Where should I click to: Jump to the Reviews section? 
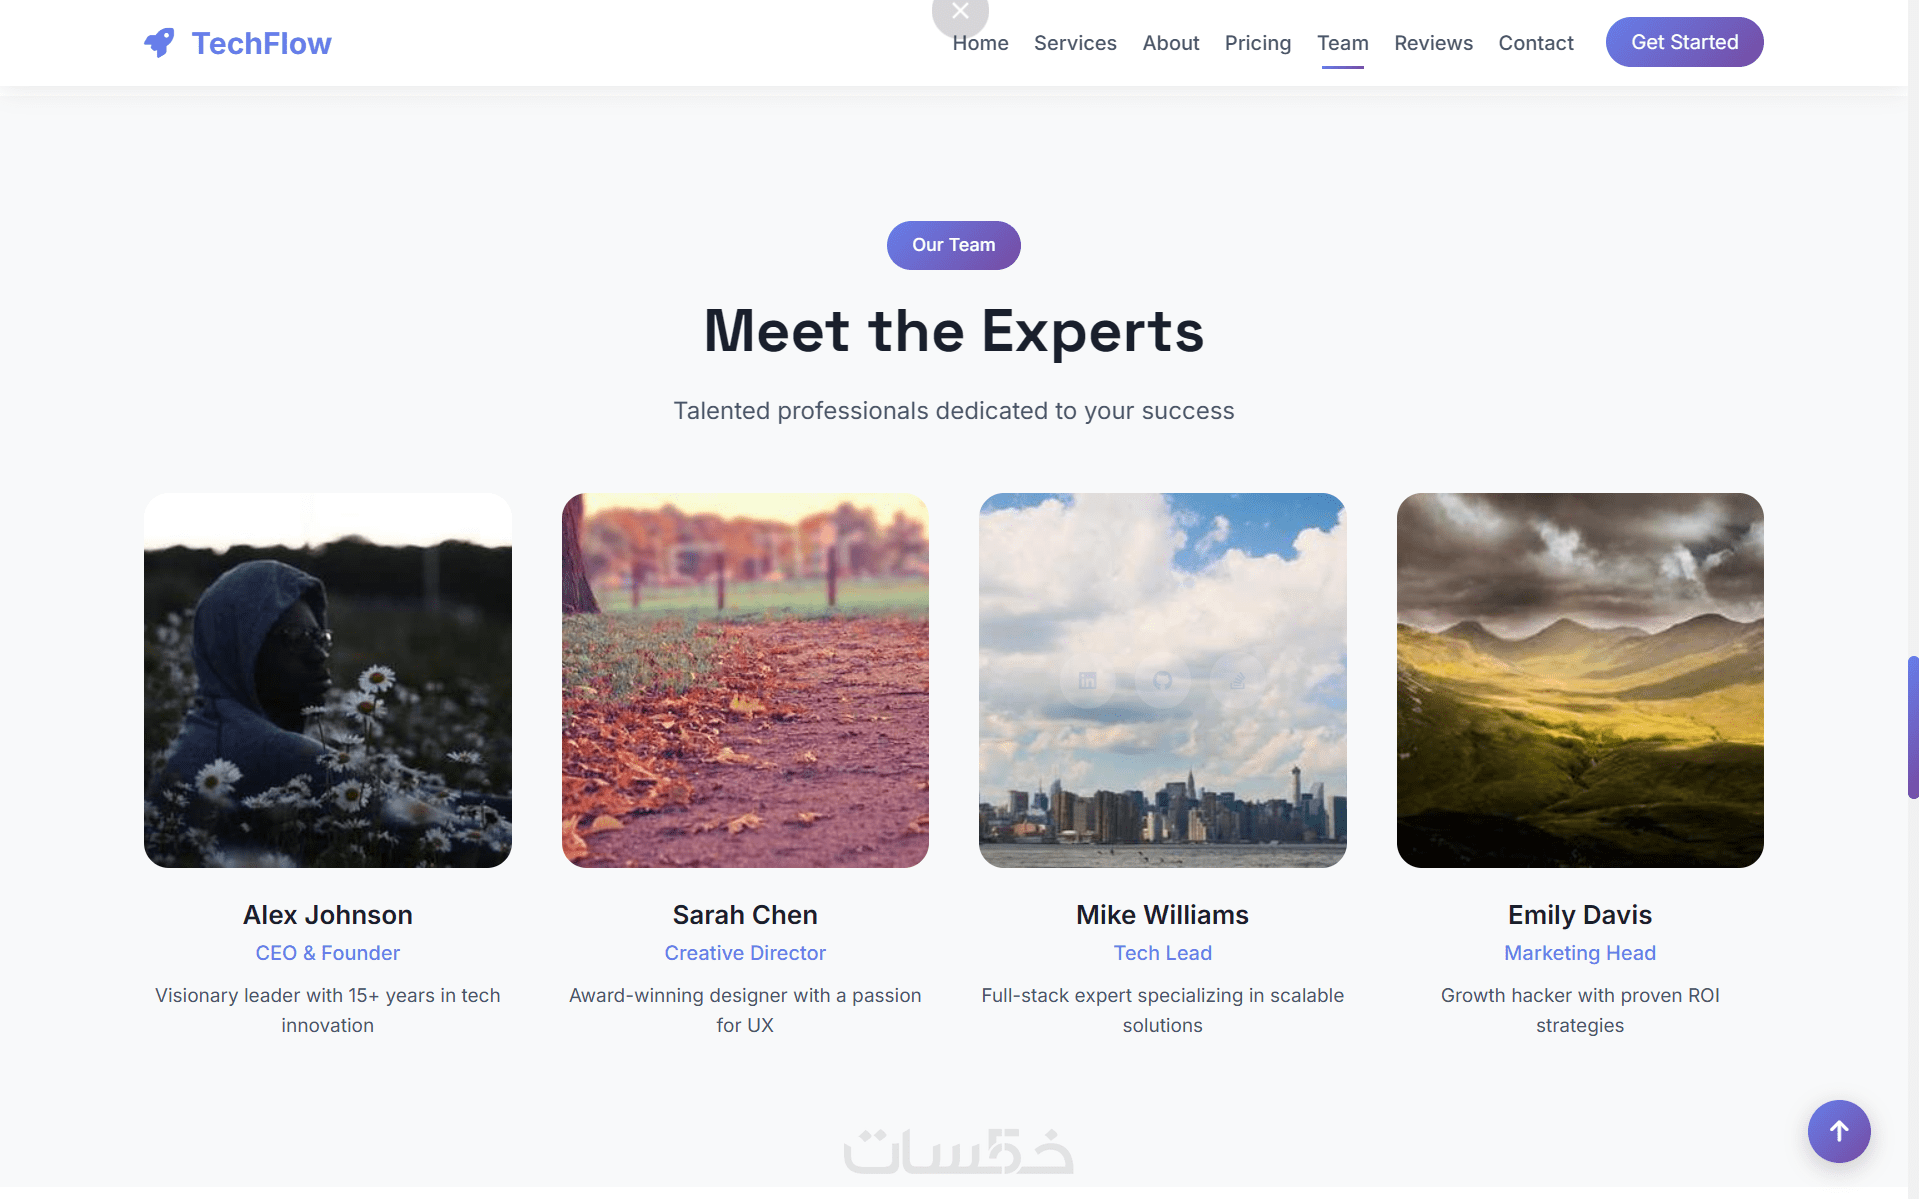(1433, 43)
